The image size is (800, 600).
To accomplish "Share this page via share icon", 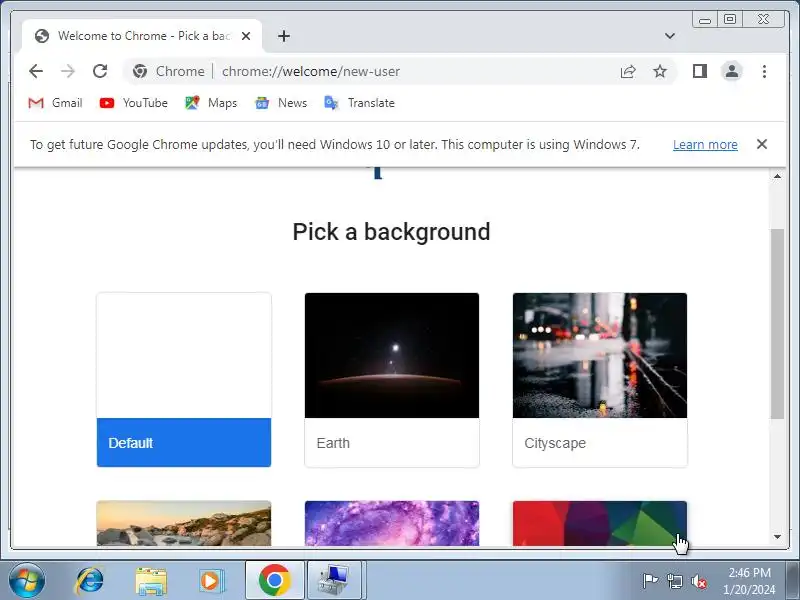I will click(x=628, y=71).
